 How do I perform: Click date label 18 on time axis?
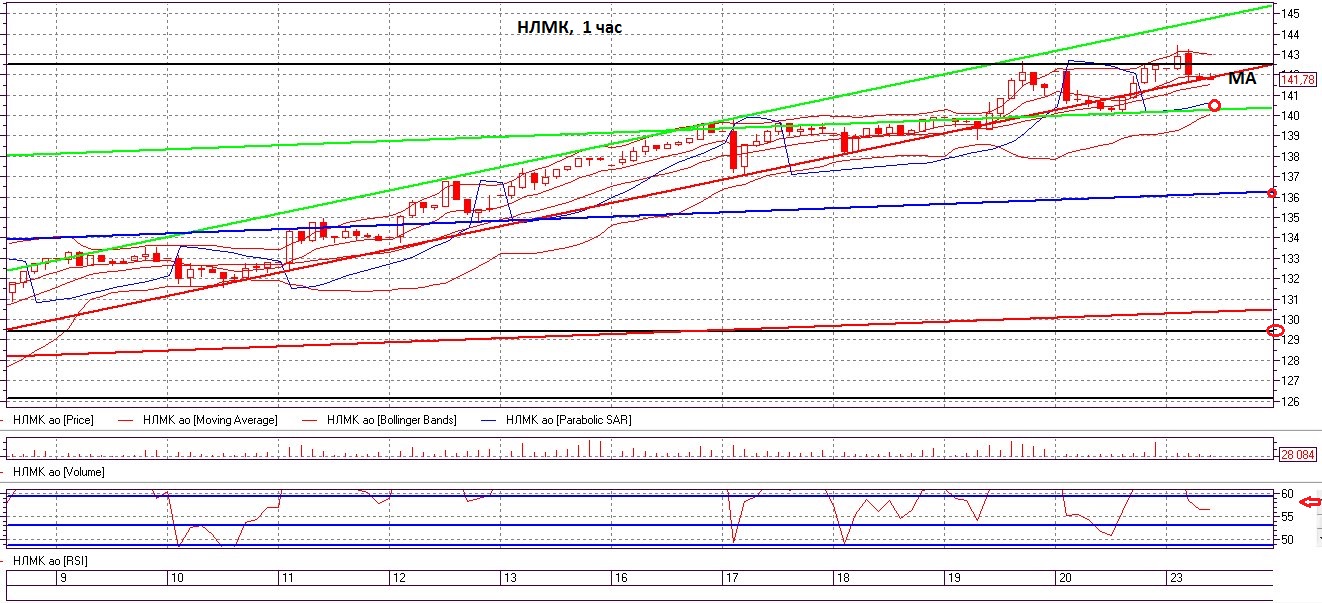pos(842,578)
